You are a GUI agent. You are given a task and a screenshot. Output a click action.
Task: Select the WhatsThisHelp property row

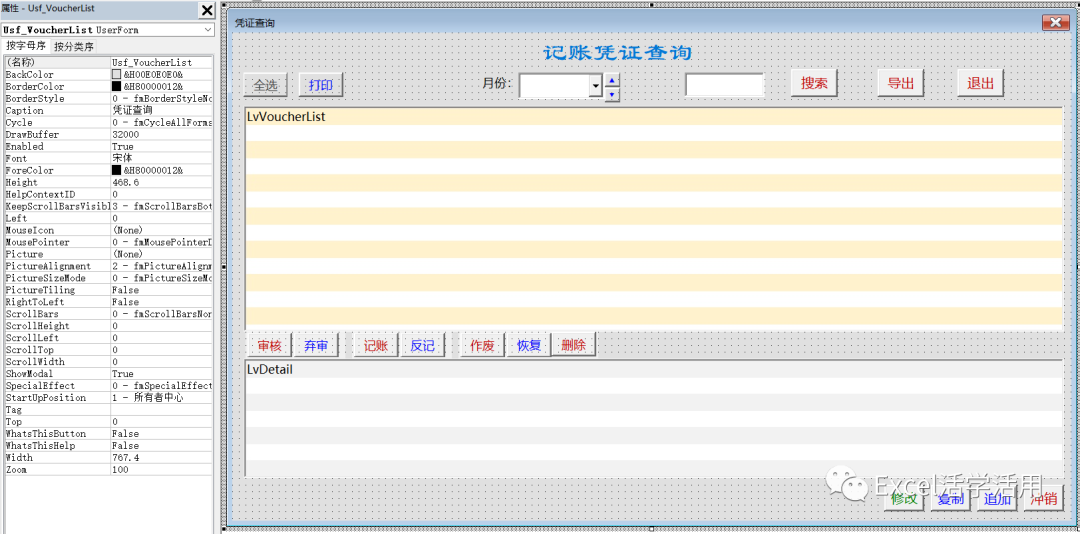[108, 446]
